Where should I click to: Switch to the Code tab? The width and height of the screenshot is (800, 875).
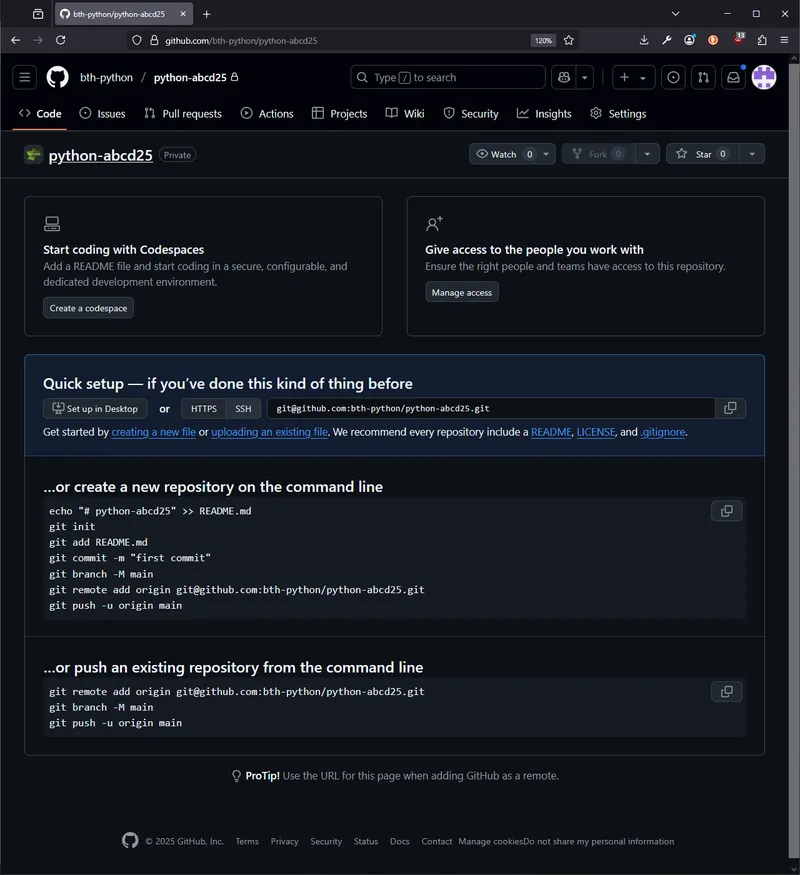[40, 113]
